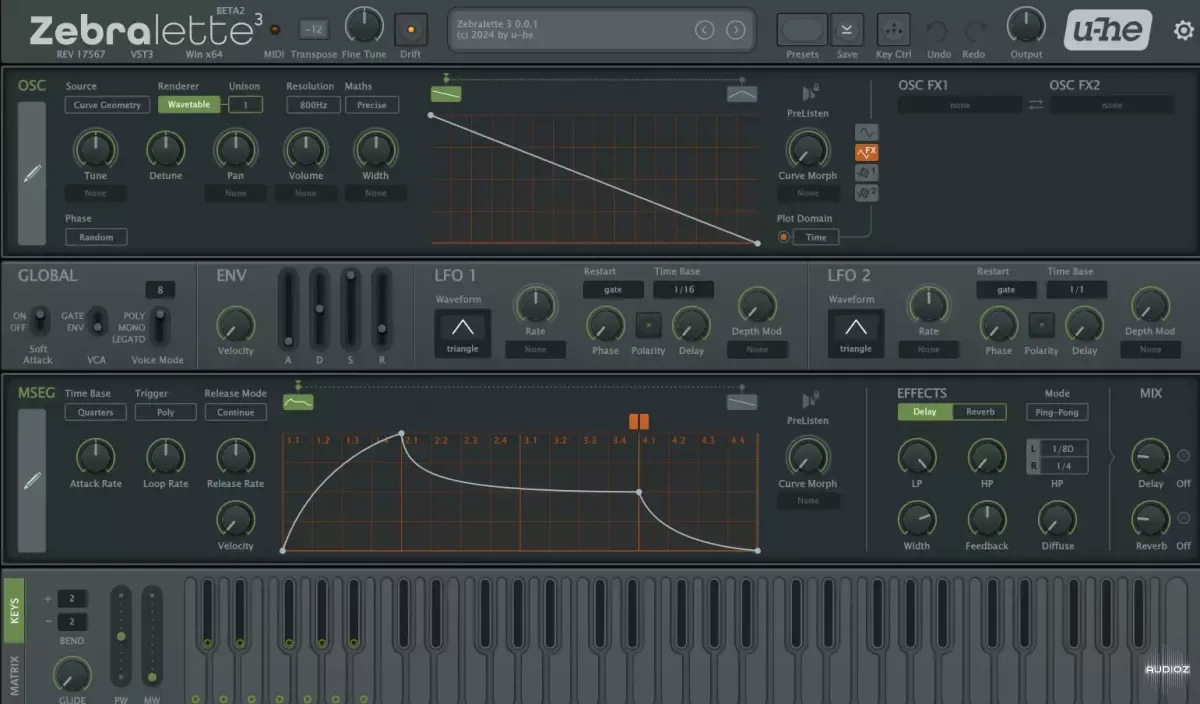Click the OSC PreListen speaker icon
Viewport: 1200px width, 704px height.
809,92
